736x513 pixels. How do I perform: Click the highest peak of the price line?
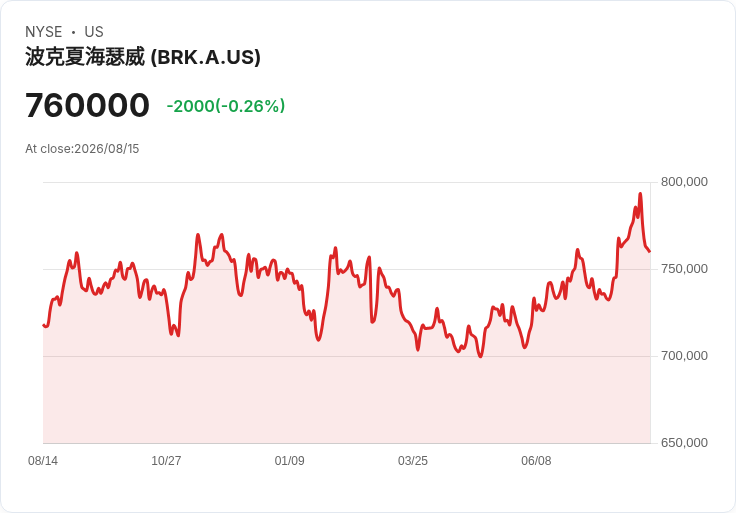640,194
